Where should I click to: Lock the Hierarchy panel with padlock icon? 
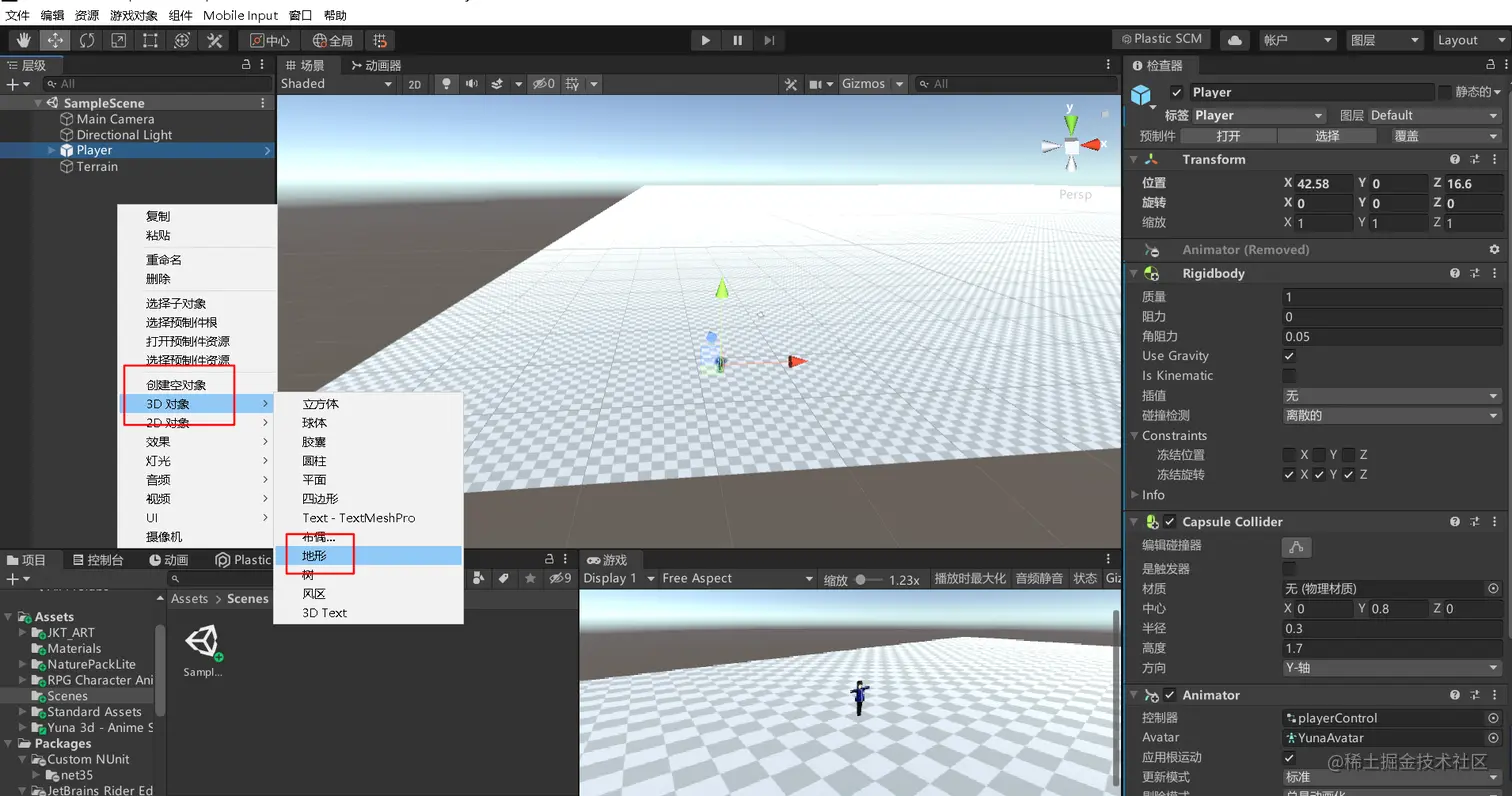(x=246, y=65)
